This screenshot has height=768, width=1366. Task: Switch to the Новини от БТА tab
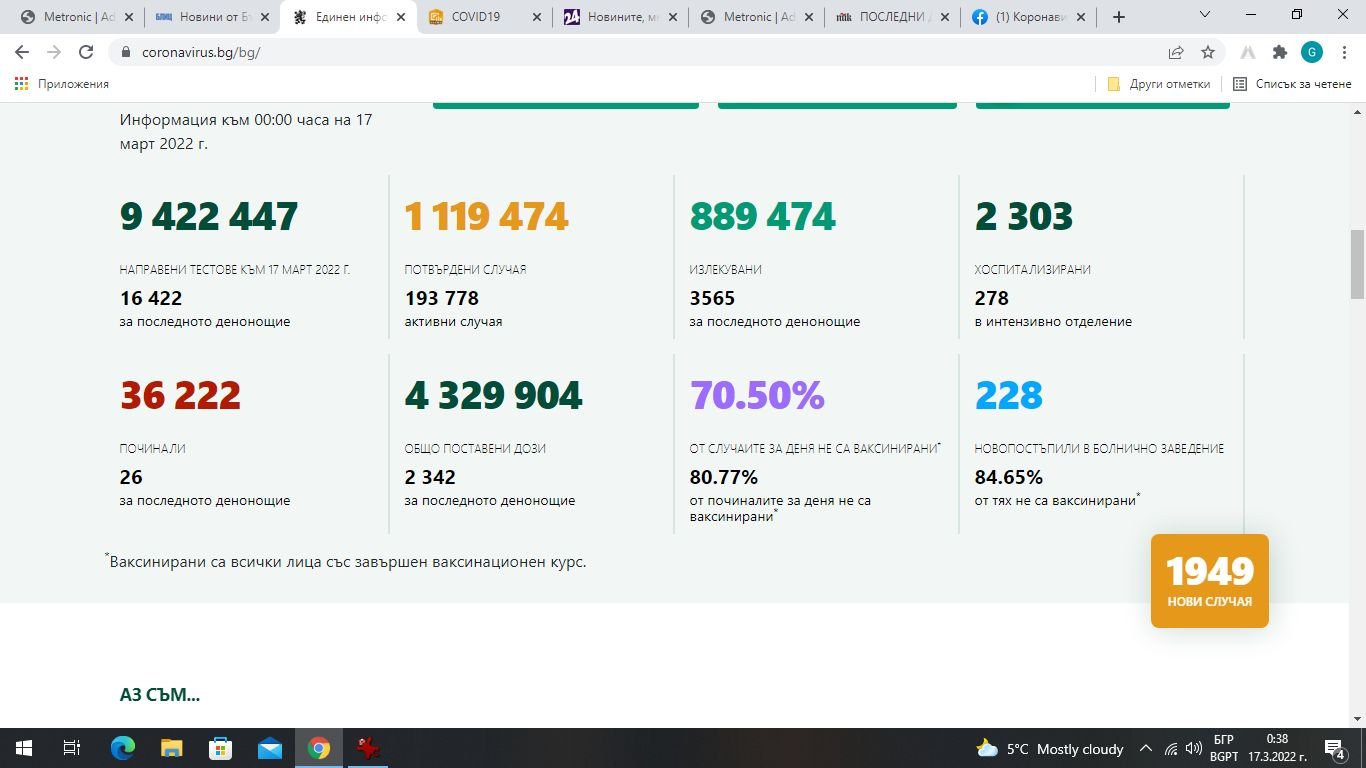click(212, 17)
